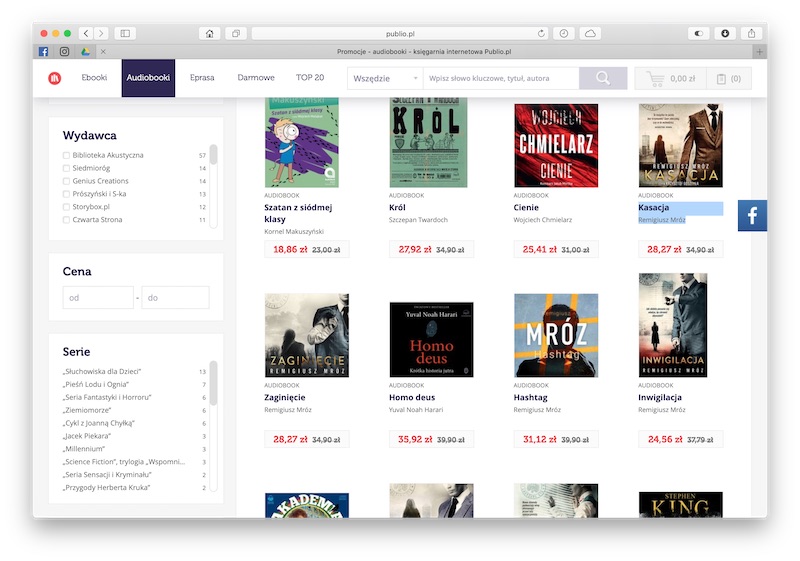Open the Ebooki menu tab
This screenshot has width=800, height=561.
[94, 78]
